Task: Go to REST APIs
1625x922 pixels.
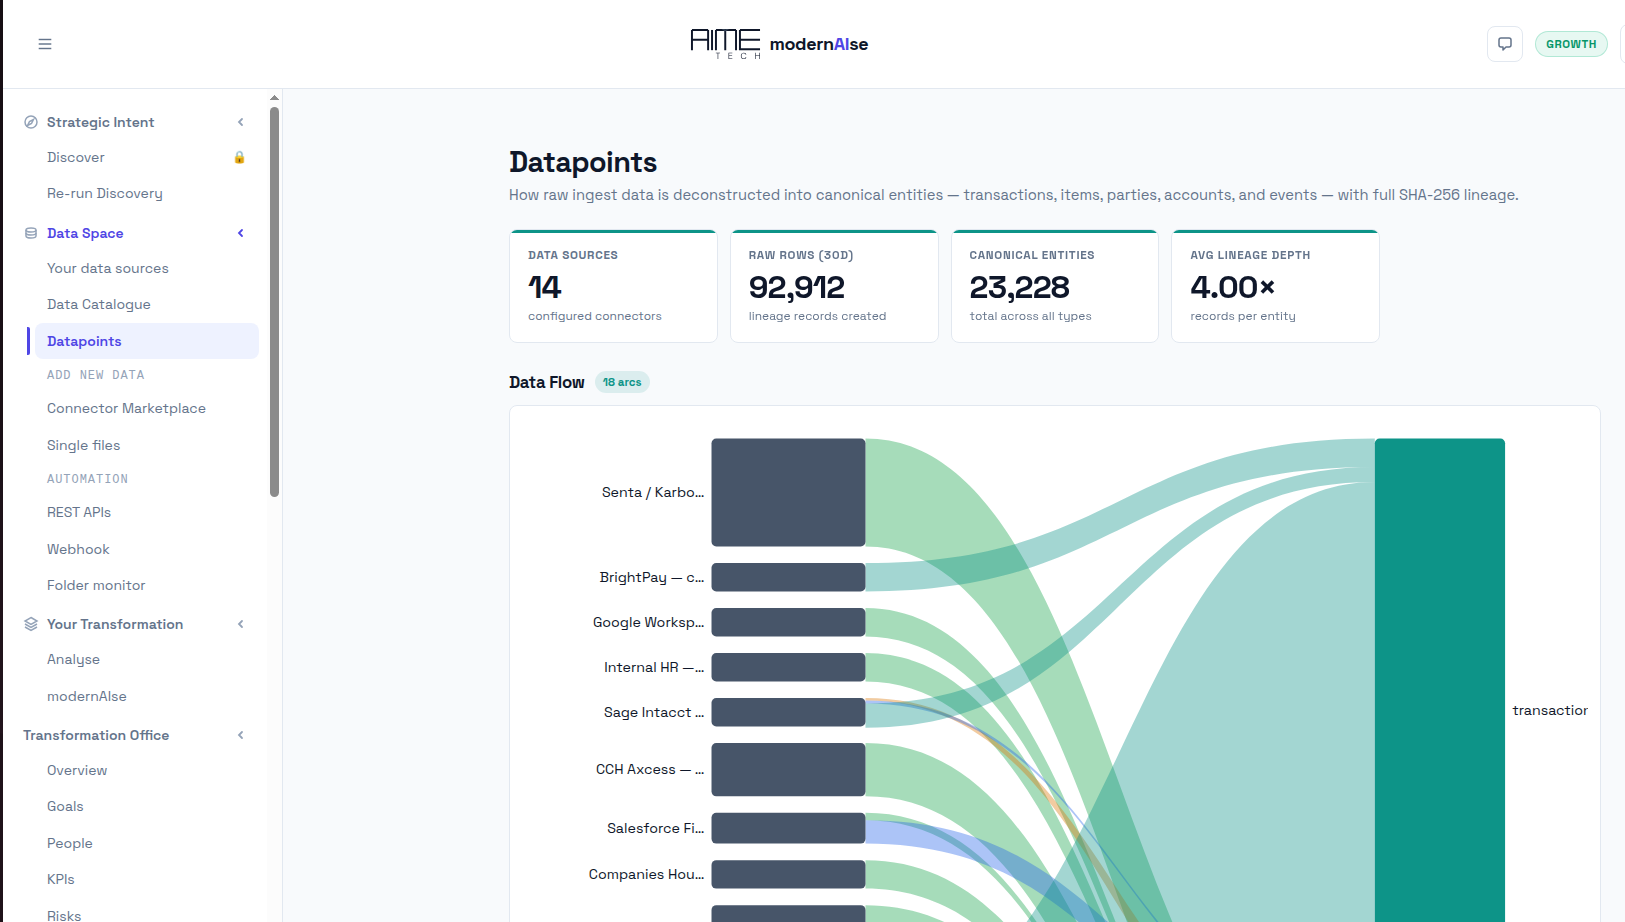Action: pos(79,512)
